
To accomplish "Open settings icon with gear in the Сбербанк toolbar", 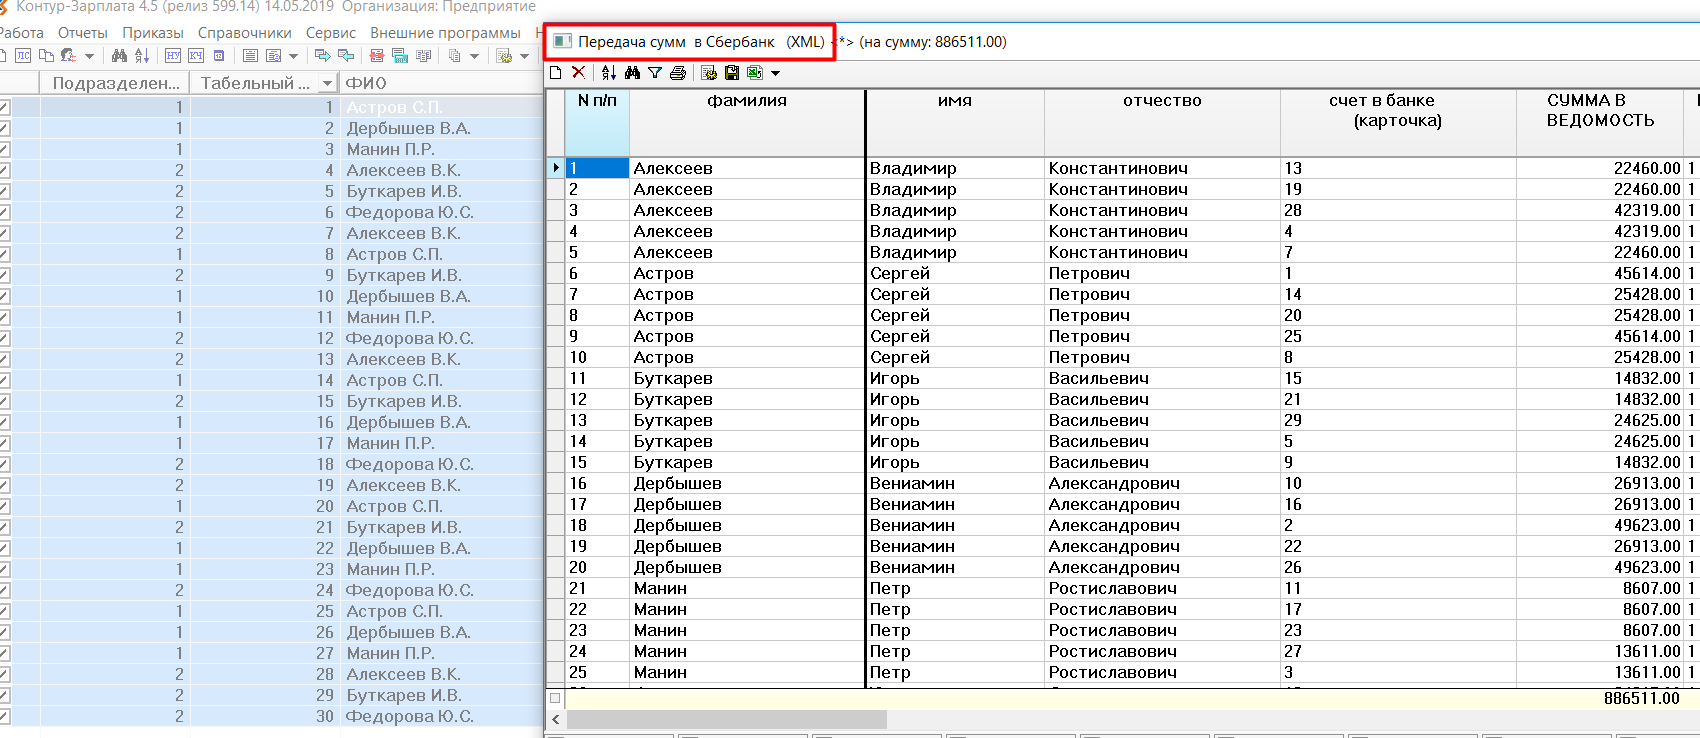I will point(709,72).
